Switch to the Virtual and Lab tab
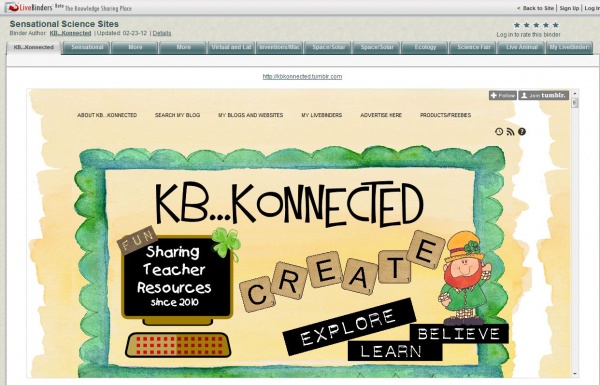This screenshot has width=600, height=385. (x=232, y=47)
